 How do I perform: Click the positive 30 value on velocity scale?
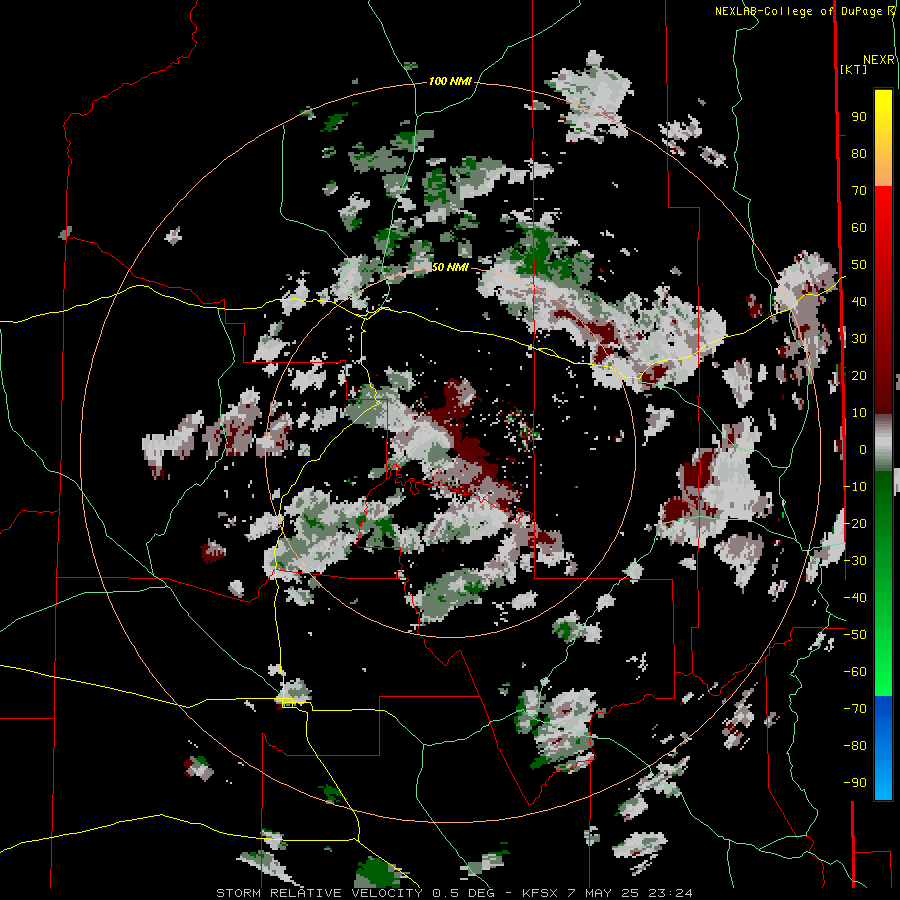coord(859,339)
